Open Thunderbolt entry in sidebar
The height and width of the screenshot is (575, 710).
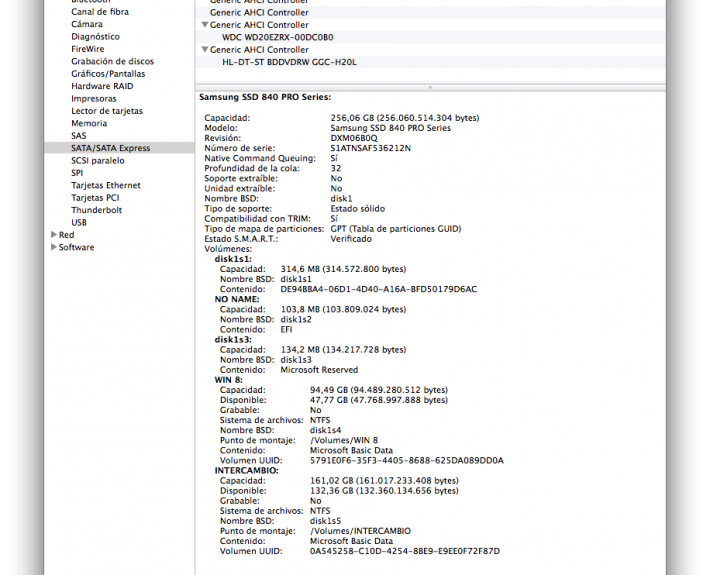(x=96, y=210)
